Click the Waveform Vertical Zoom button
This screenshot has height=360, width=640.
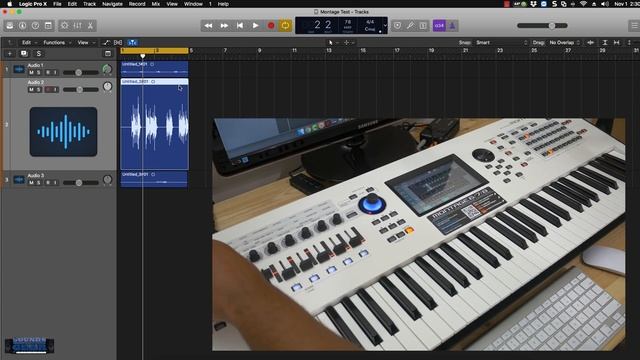[x=590, y=42]
